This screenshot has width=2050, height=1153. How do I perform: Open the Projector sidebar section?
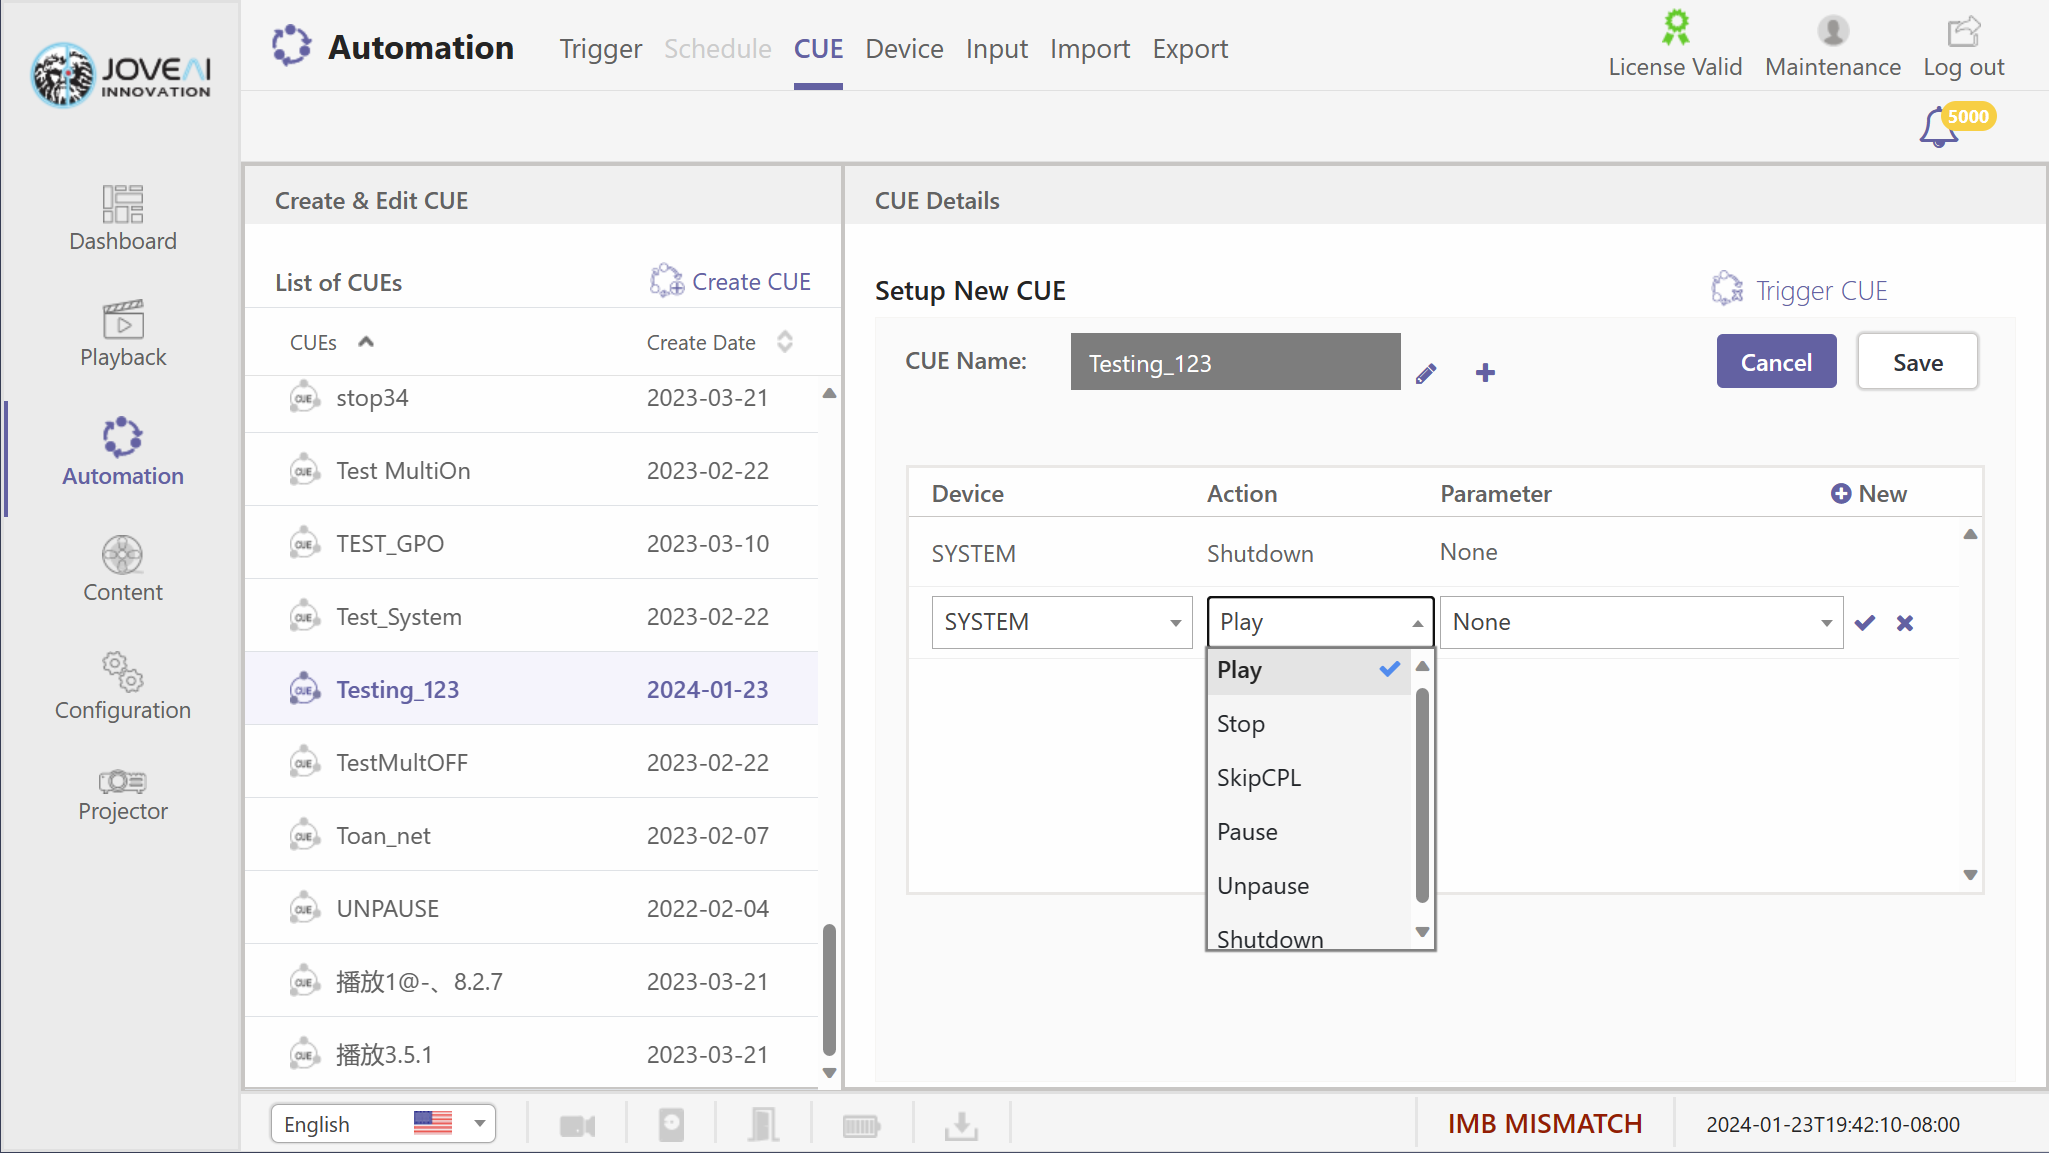click(122, 796)
